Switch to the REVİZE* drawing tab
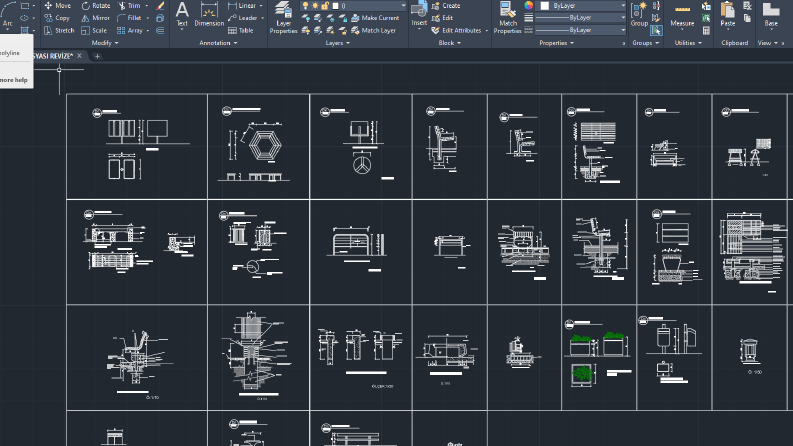 click(54, 56)
